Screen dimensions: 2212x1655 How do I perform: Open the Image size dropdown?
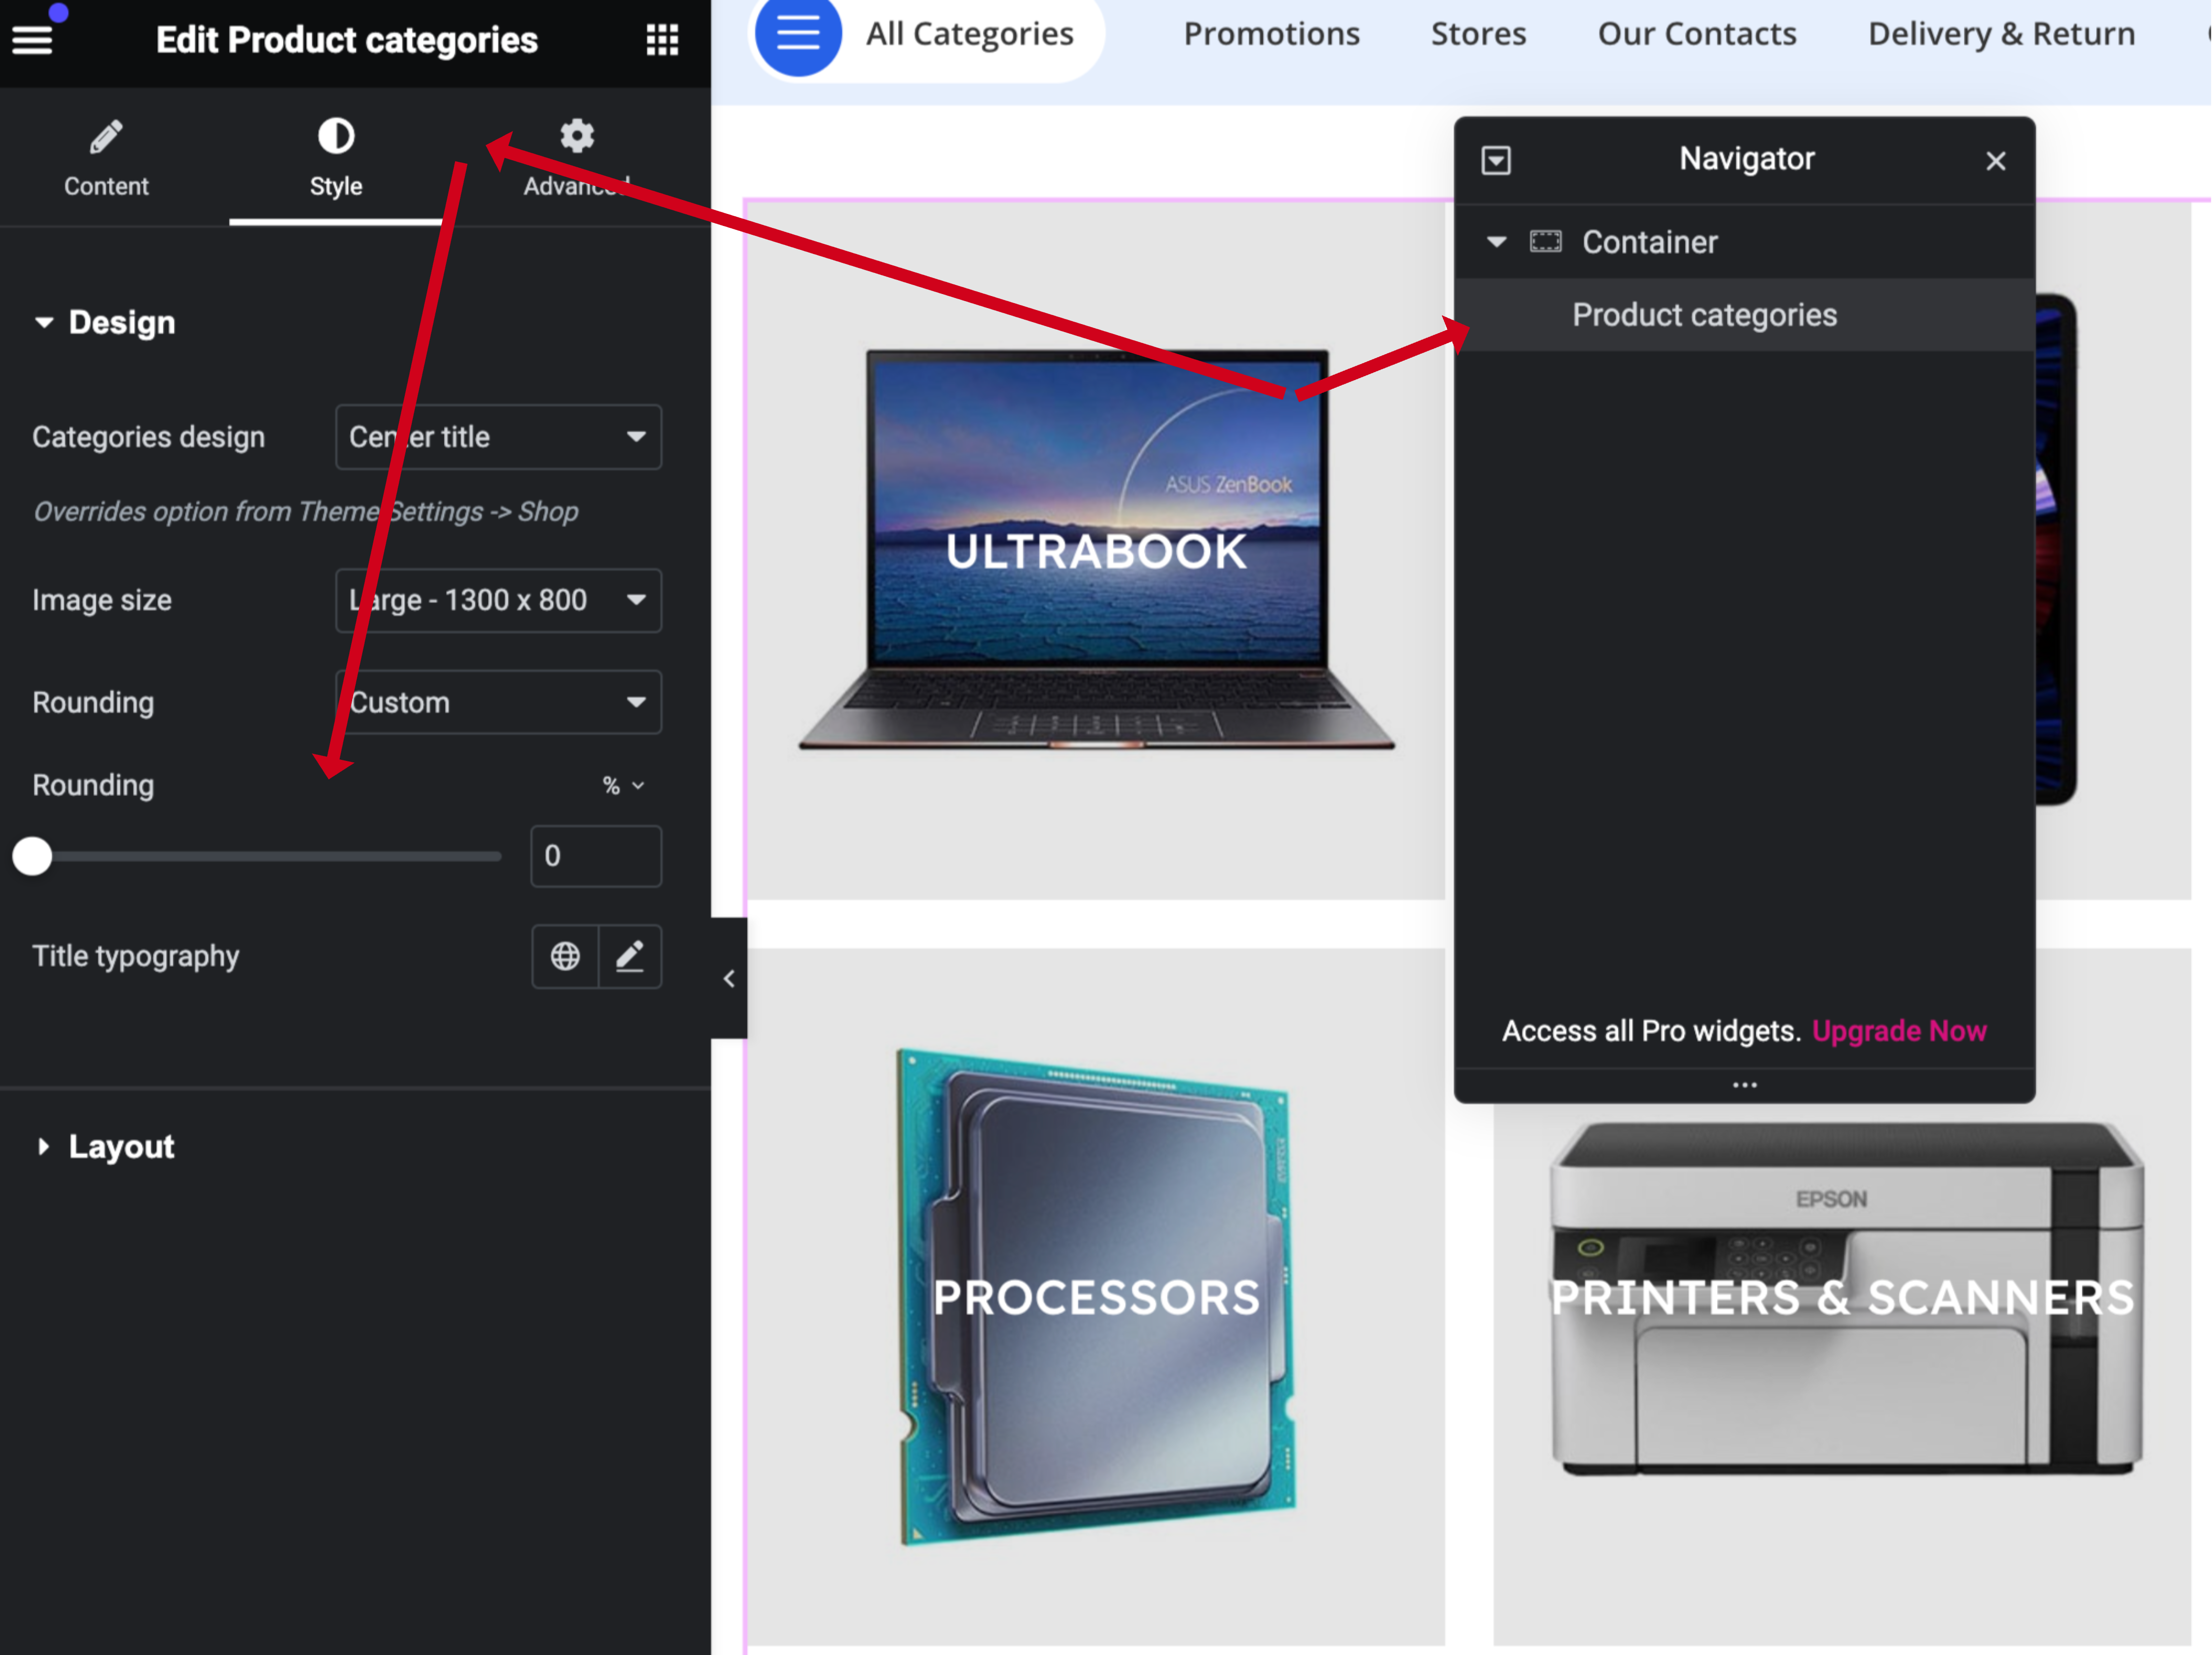coord(498,600)
